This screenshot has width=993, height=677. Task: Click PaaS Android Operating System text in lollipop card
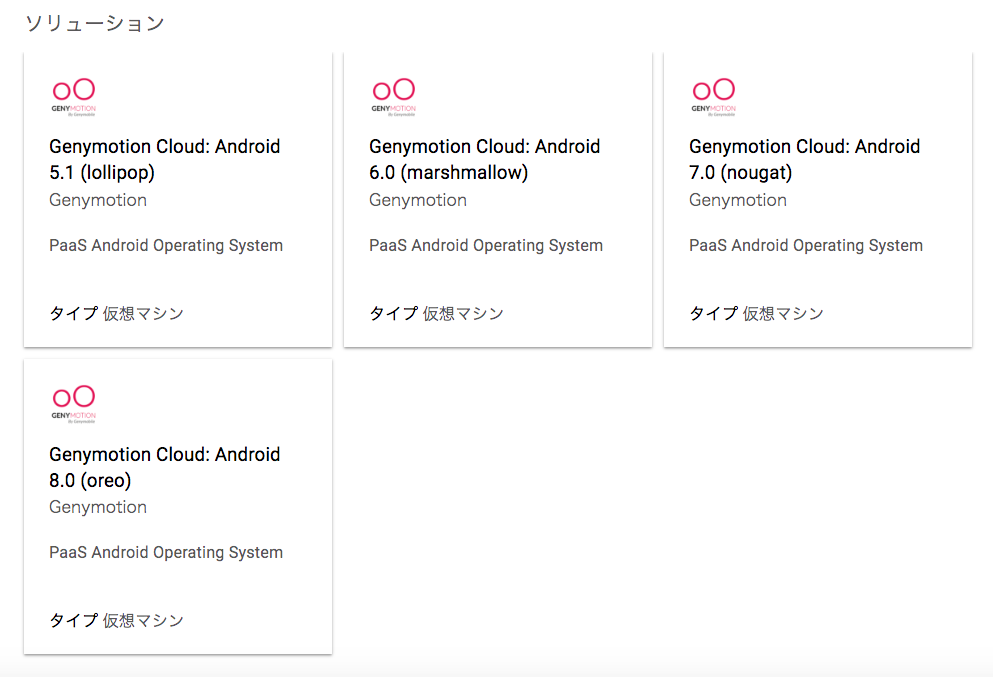[166, 246]
